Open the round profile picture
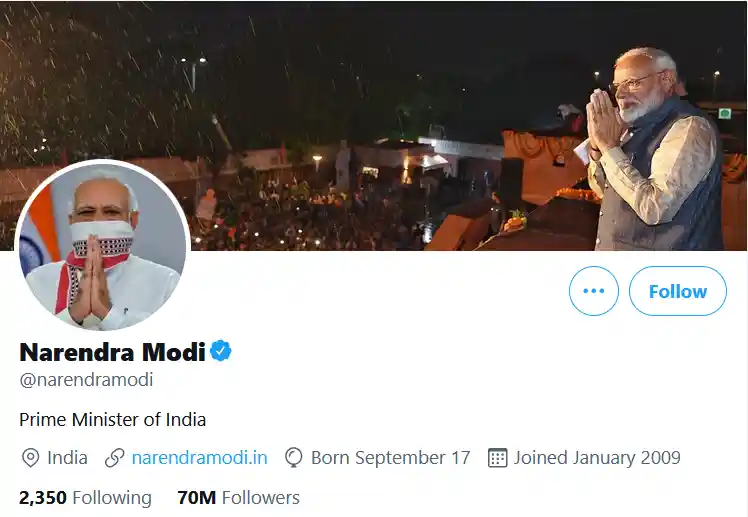This screenshot has width=748, height=517. (x=102, y=246)
